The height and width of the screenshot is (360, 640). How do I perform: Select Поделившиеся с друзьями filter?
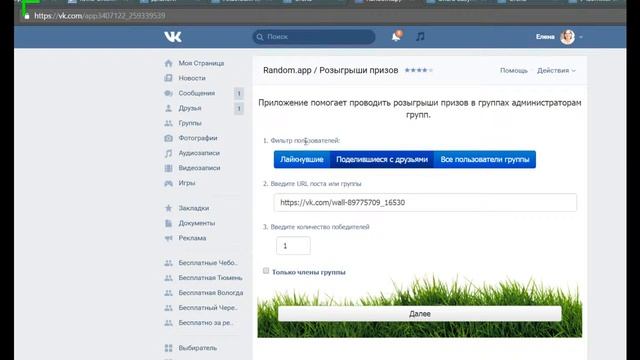tap(382, 160)
